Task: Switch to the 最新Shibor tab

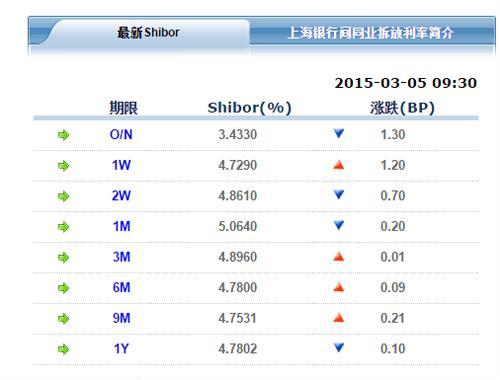Action: pyautogui.click(x=148, y=33)
